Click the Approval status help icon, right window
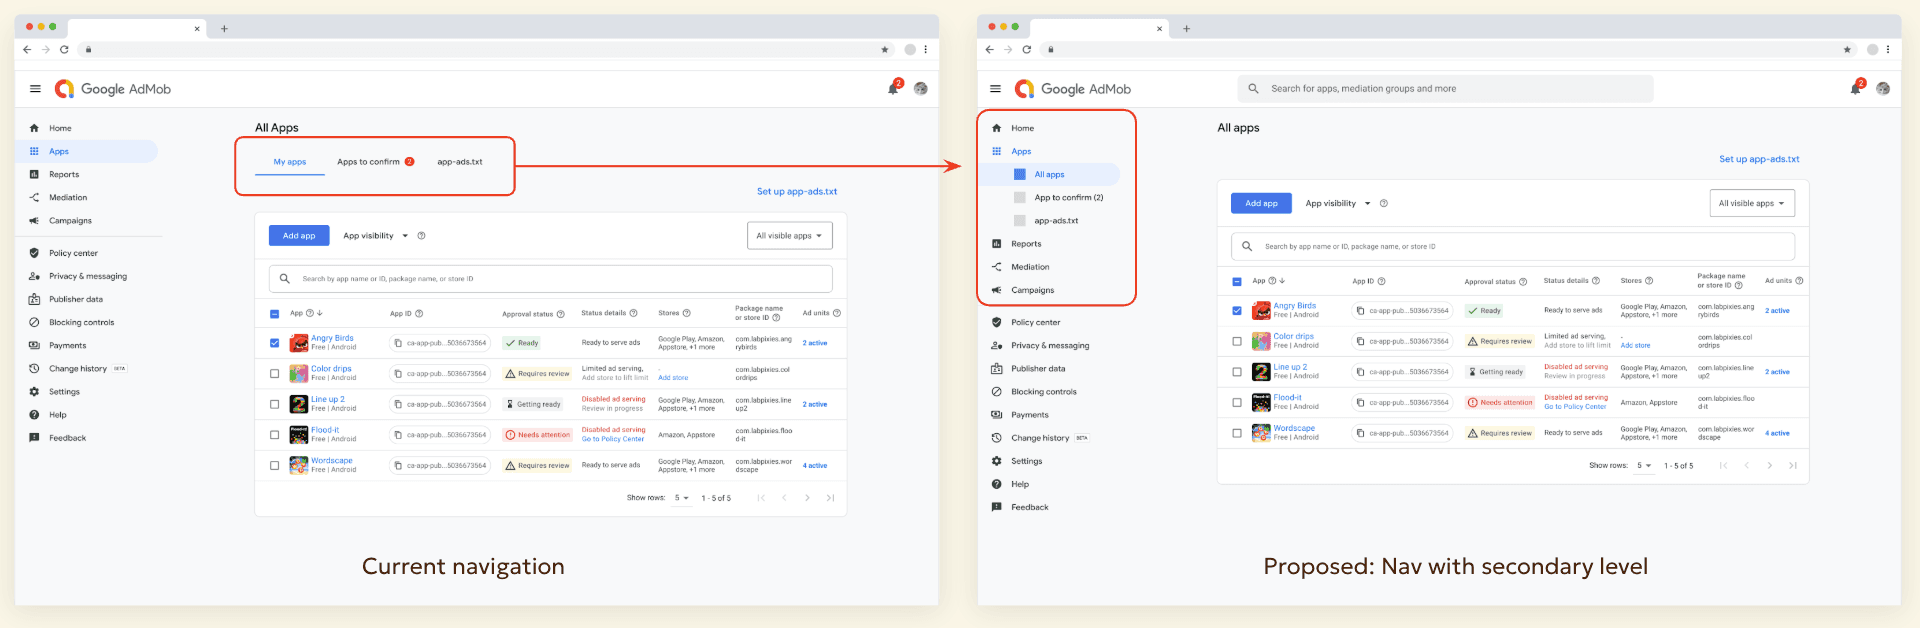1920x628 pixels. coord(1523,282)
